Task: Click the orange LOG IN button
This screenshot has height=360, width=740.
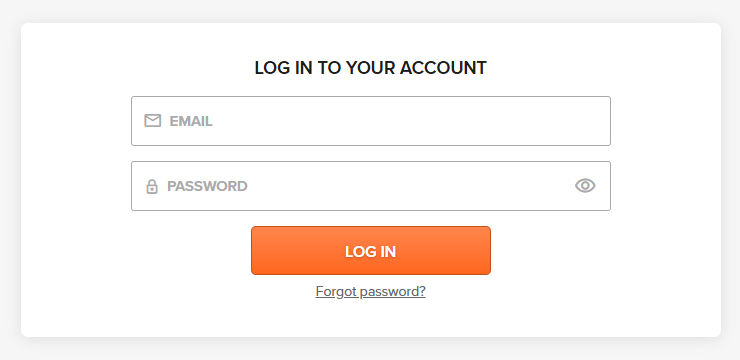Action: point(371,251)
